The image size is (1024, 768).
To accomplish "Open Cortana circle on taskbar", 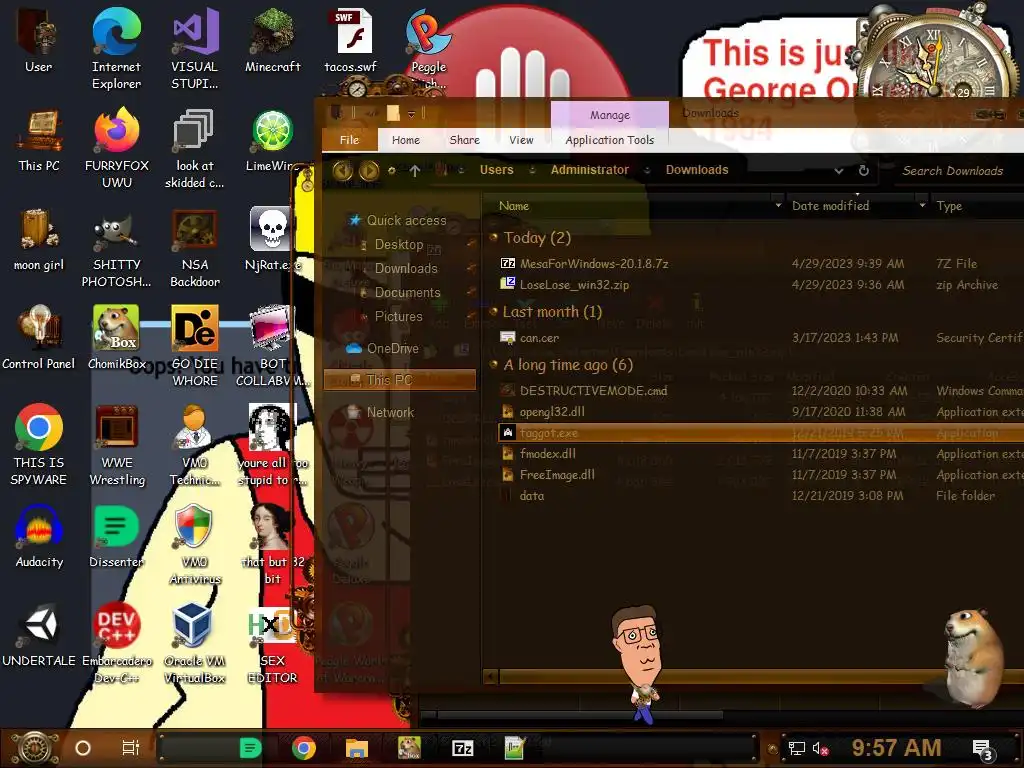I will click(x=83, y=748).
